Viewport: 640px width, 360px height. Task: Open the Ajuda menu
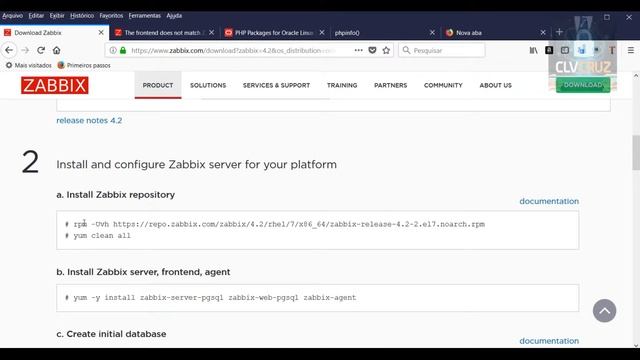(174, 16)
